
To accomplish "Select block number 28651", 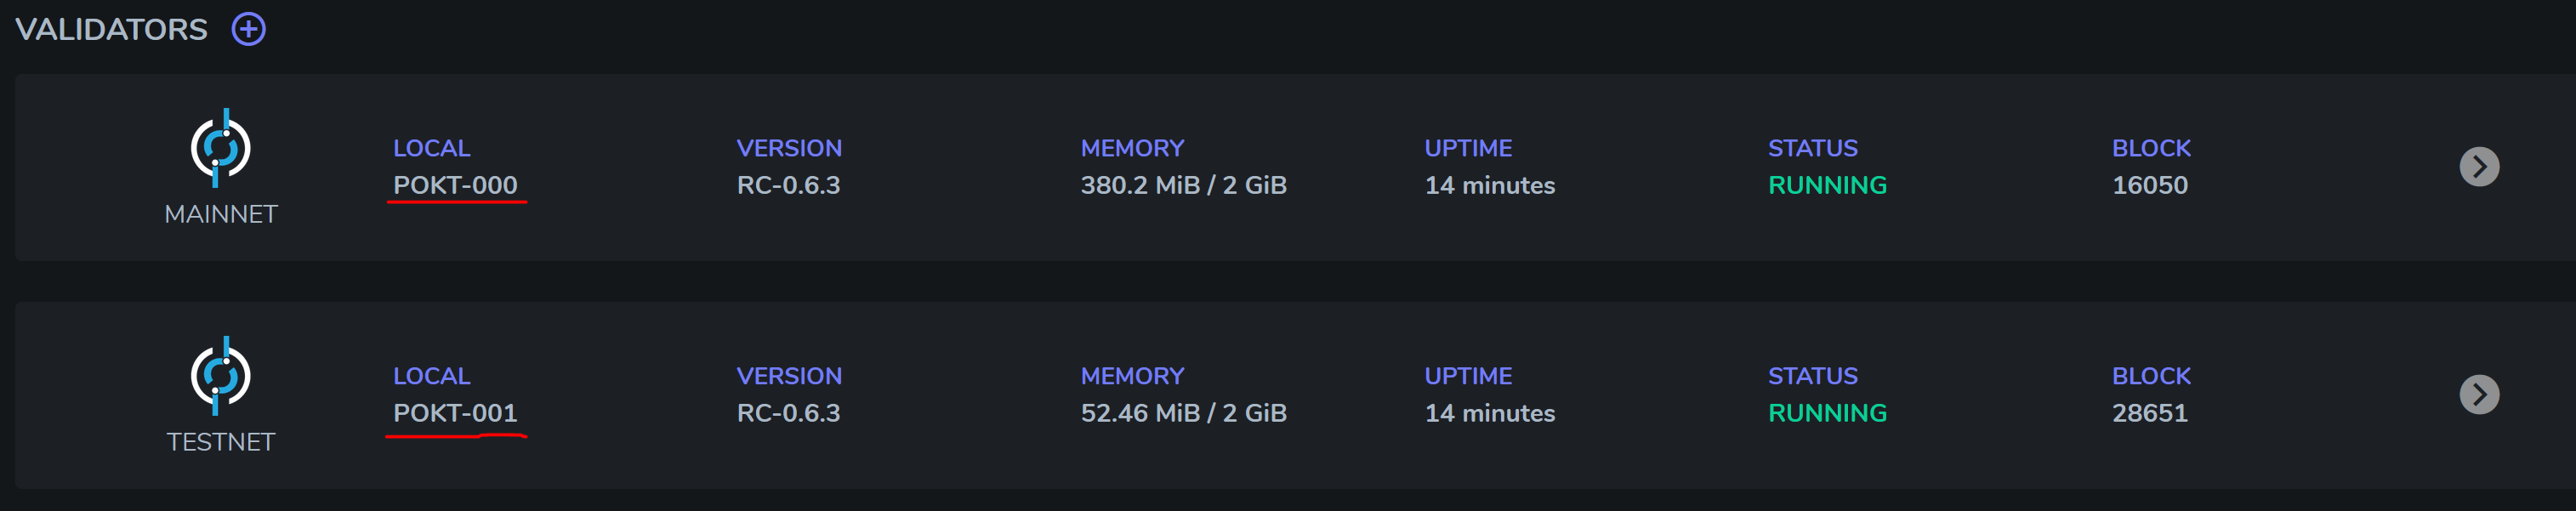I will [2150, 413].
